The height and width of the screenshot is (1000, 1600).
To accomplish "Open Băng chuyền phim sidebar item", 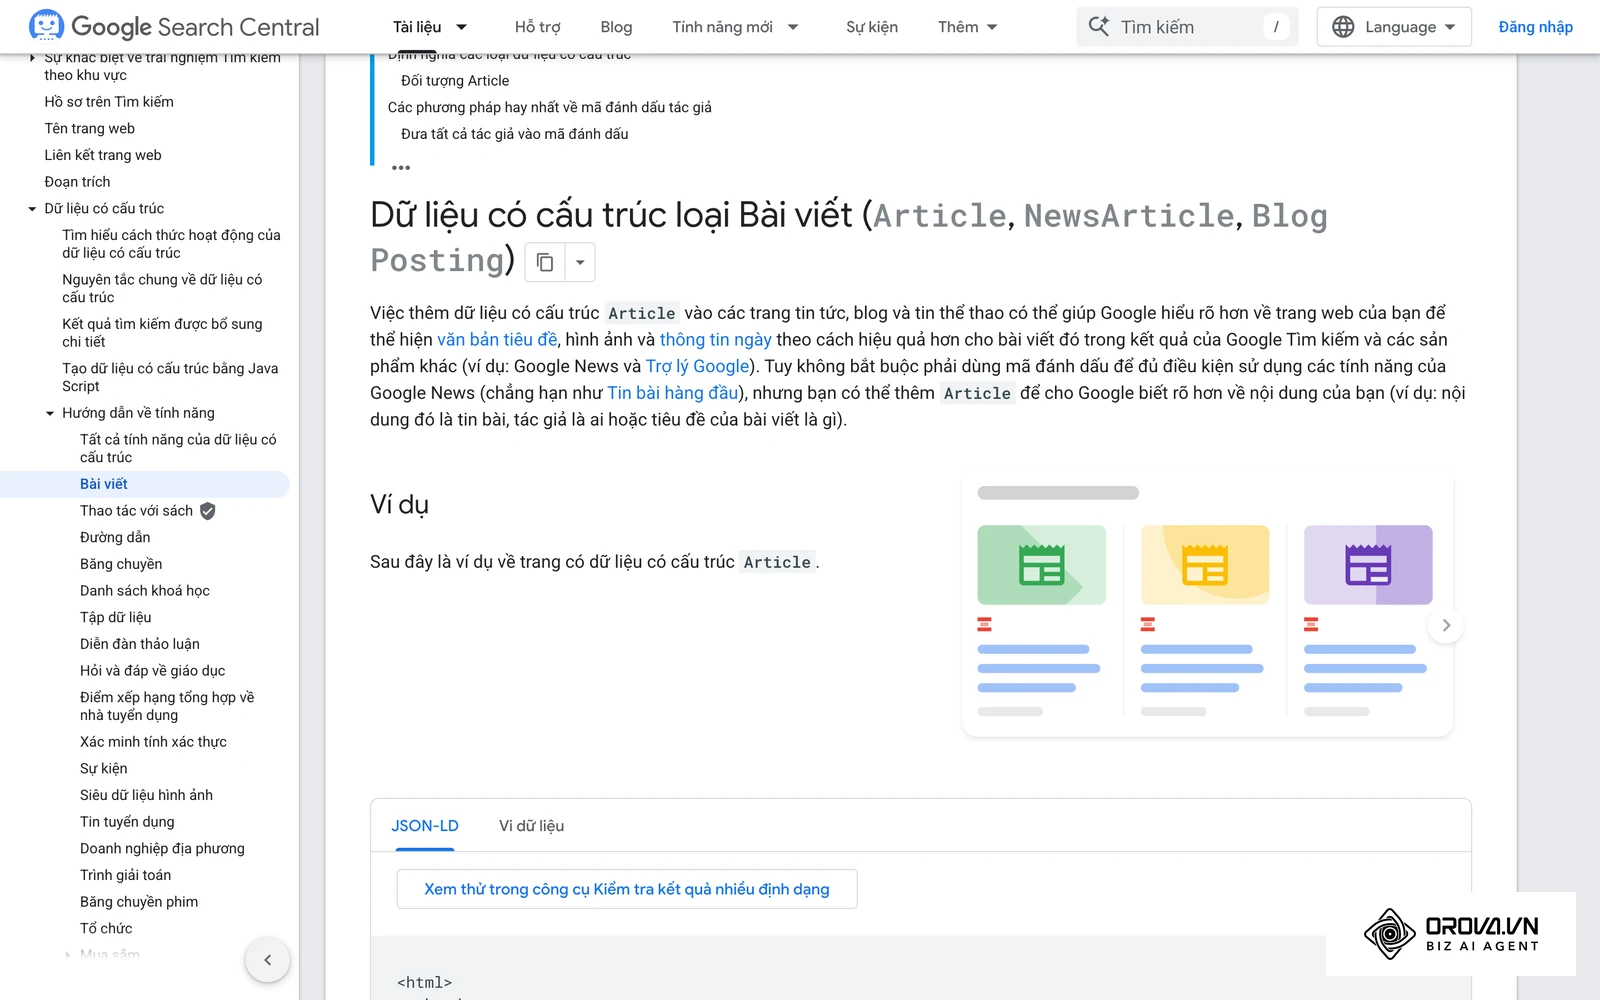I will [139, 902].
